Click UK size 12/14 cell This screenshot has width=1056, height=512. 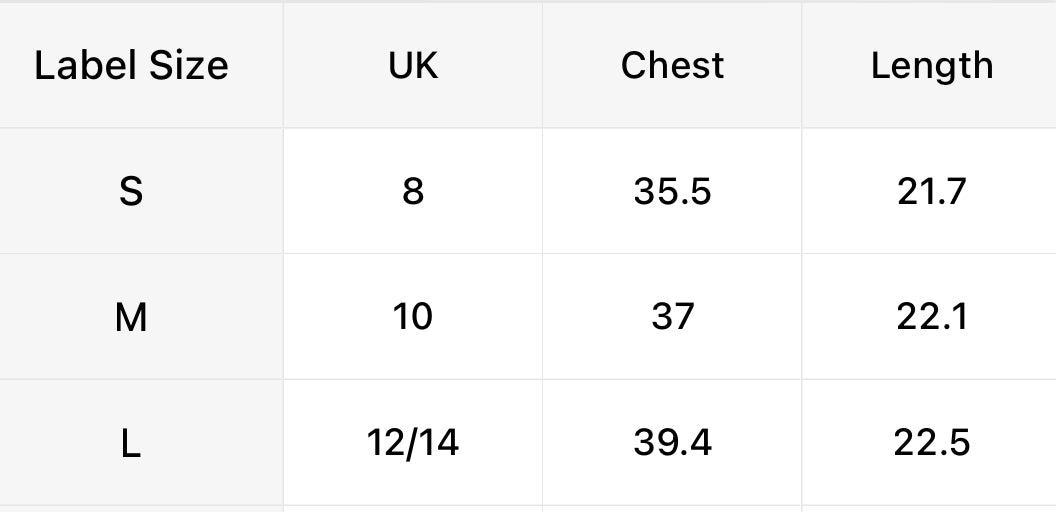coord(413,442)
